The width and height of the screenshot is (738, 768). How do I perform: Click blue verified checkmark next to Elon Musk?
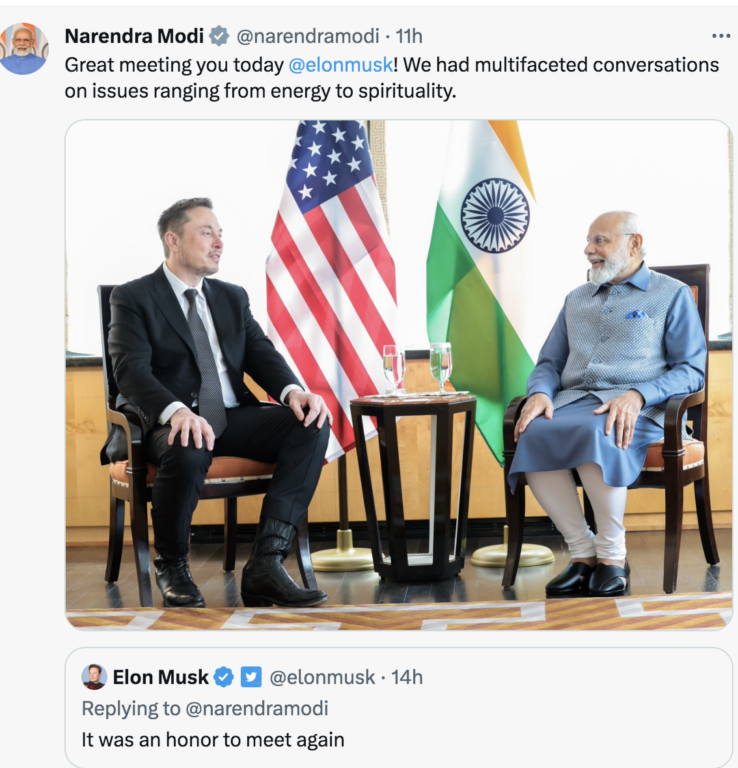224,677
